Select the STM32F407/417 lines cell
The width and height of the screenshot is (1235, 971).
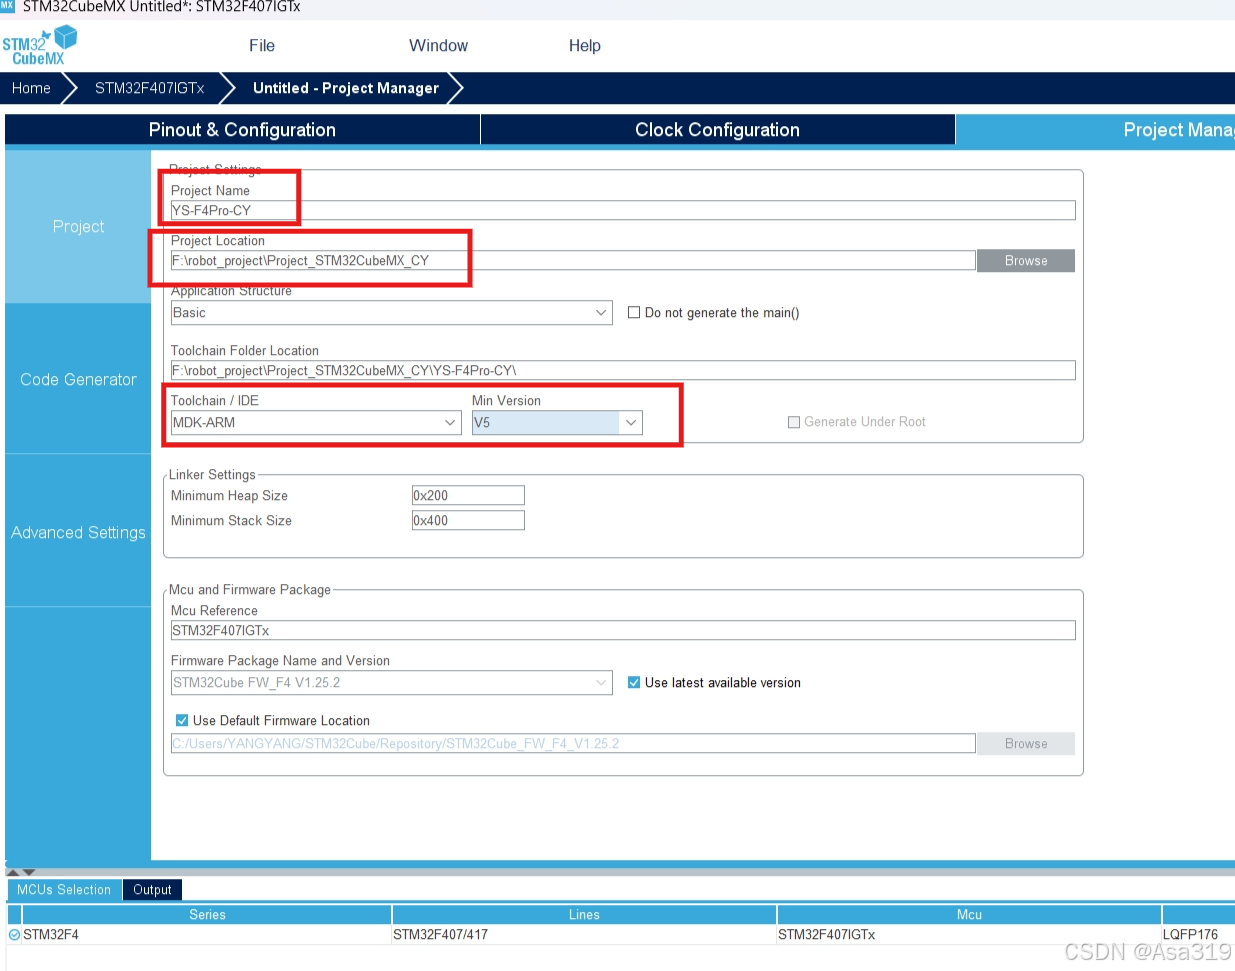coord(584,935)
